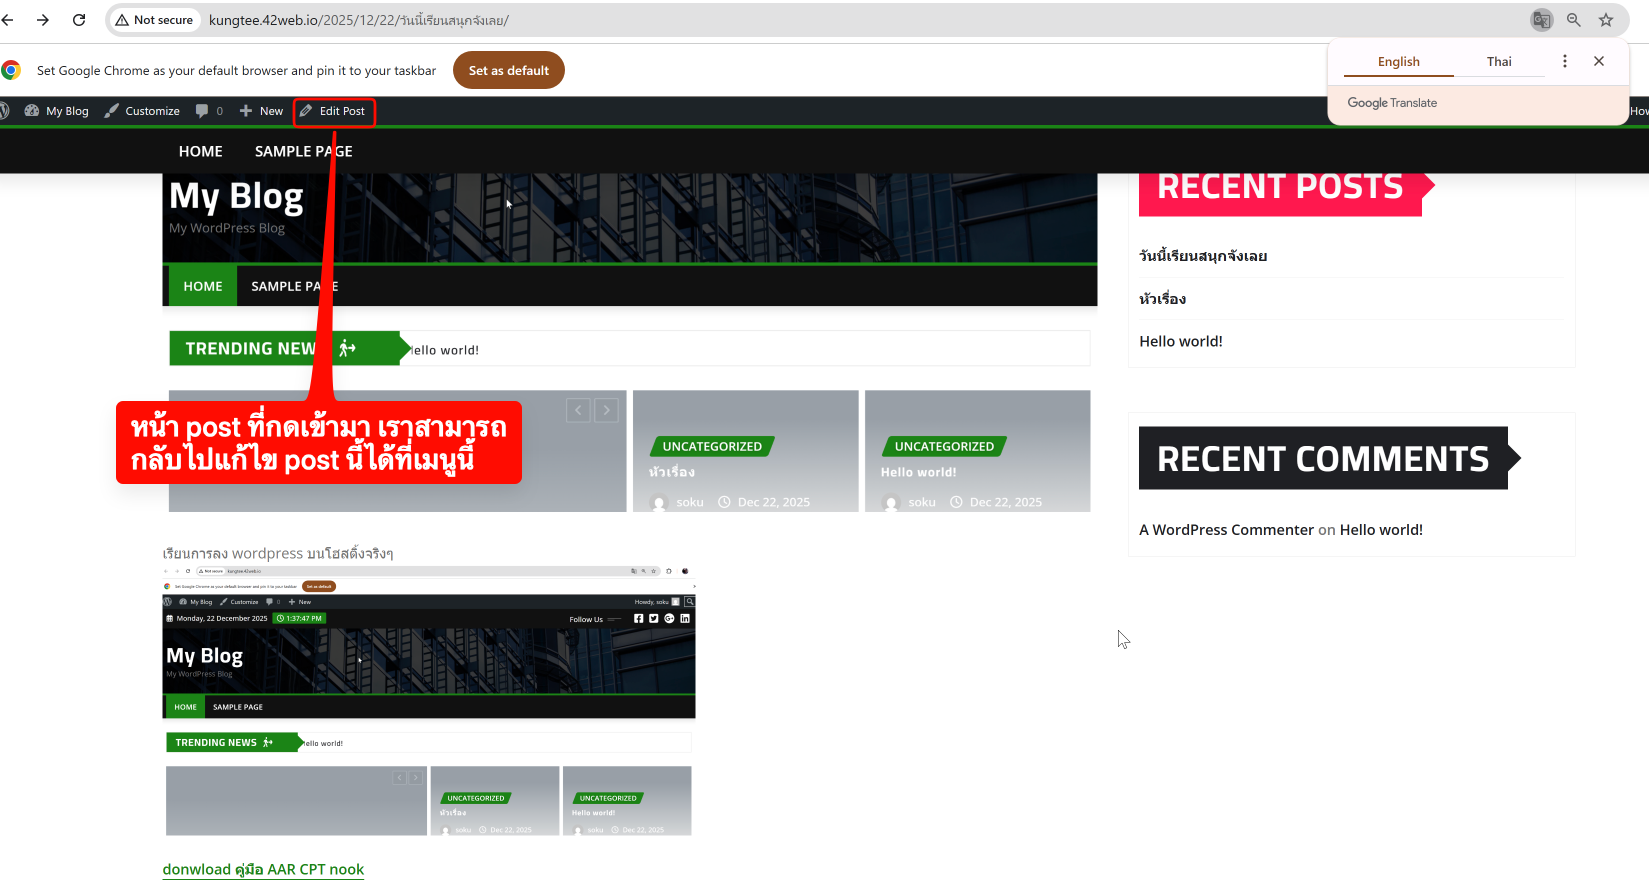
Task: Close the Google Translate popup
Action: pos(1599,61)
